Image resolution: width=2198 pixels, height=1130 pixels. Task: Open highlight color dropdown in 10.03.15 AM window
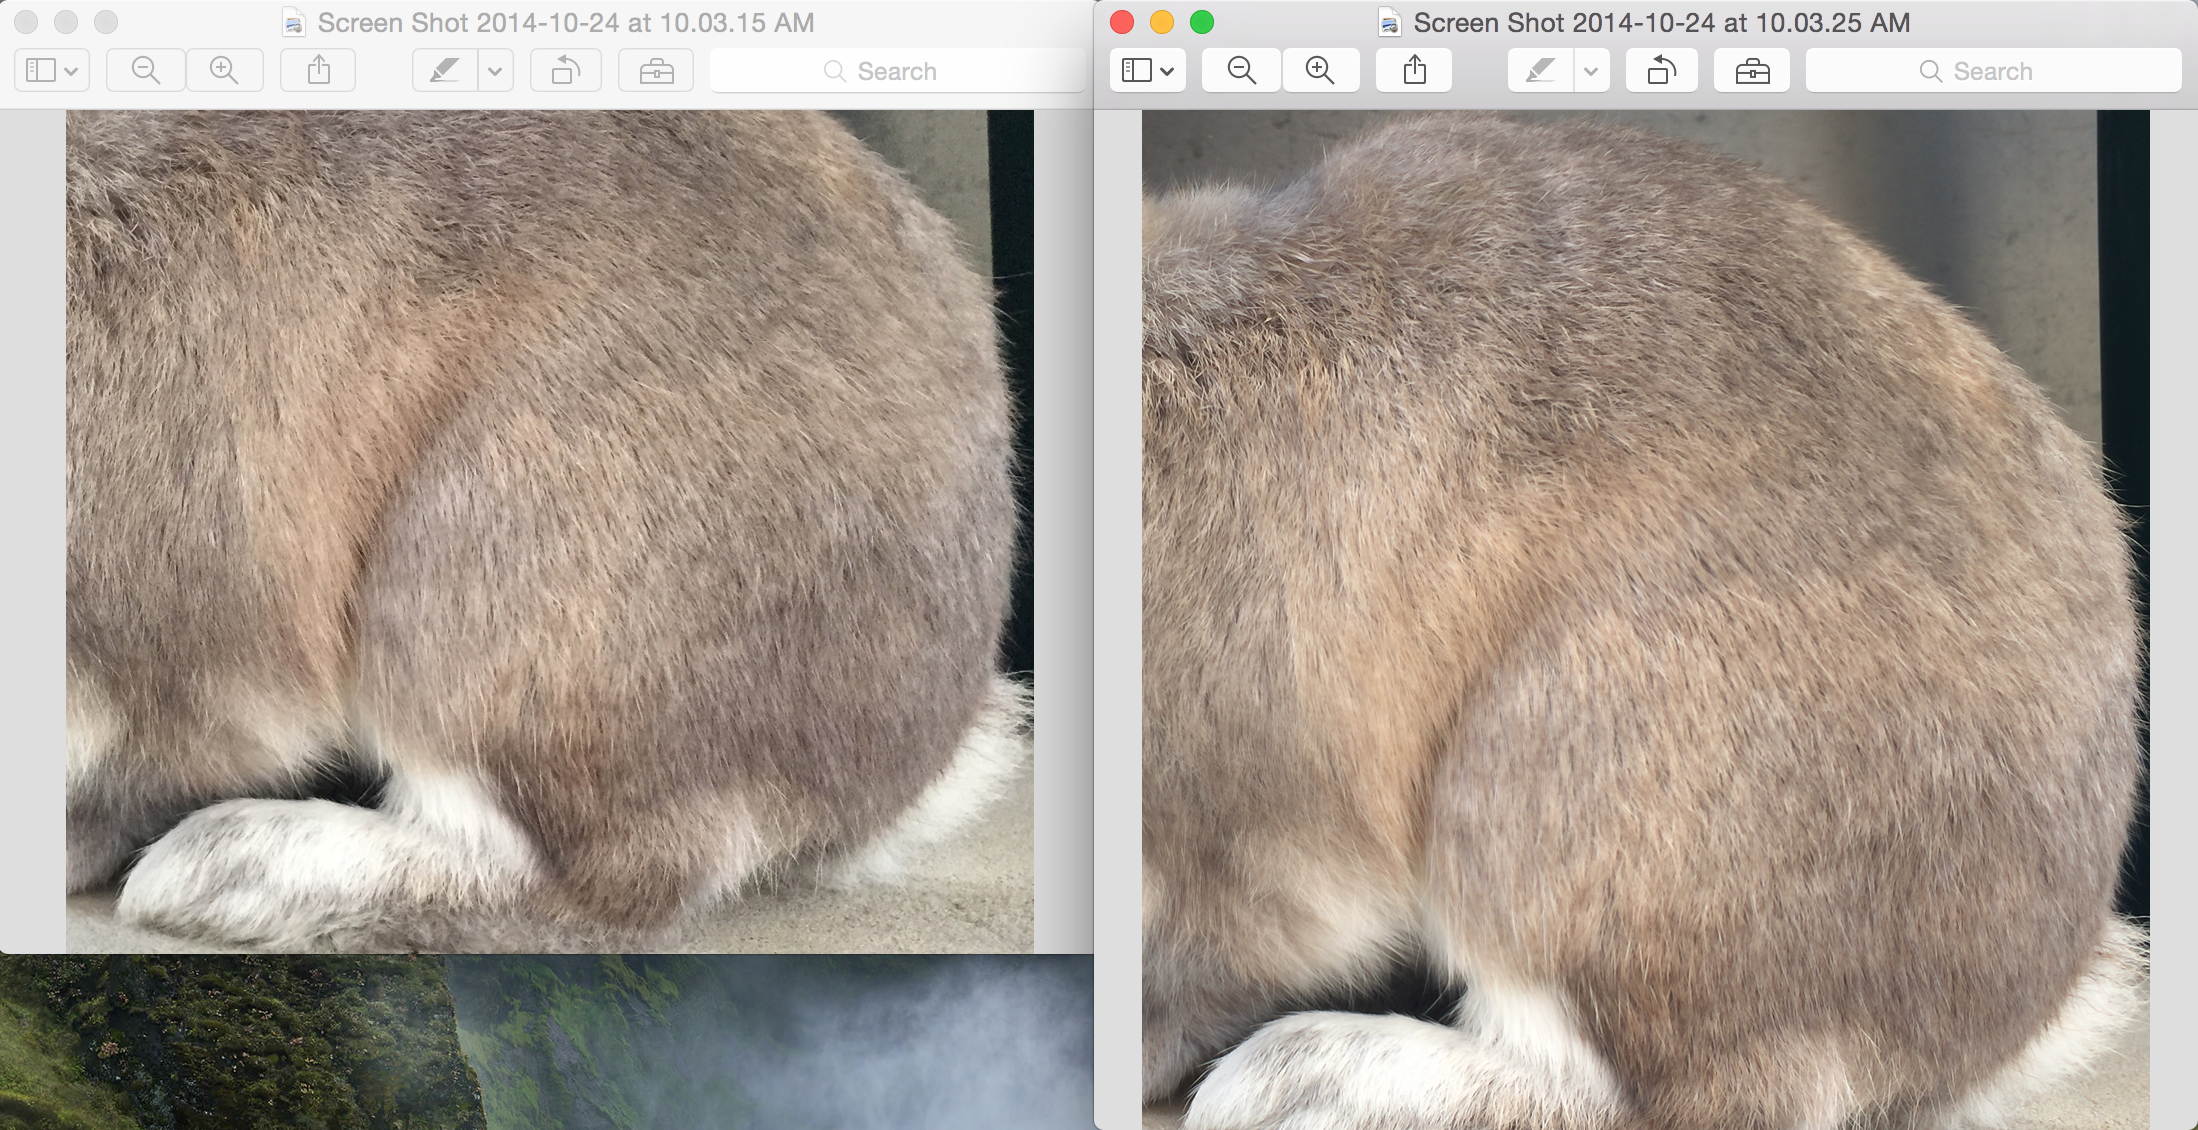(495, 71)
